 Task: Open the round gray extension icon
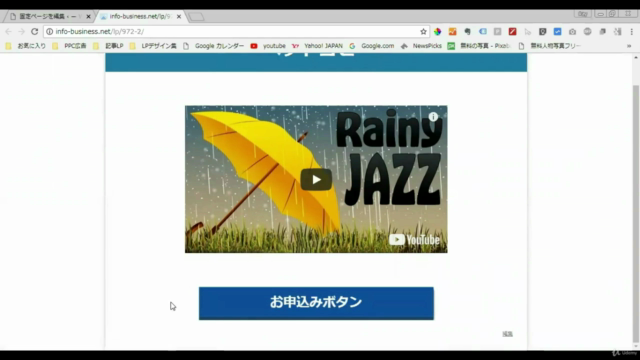(x=587, y=31)
